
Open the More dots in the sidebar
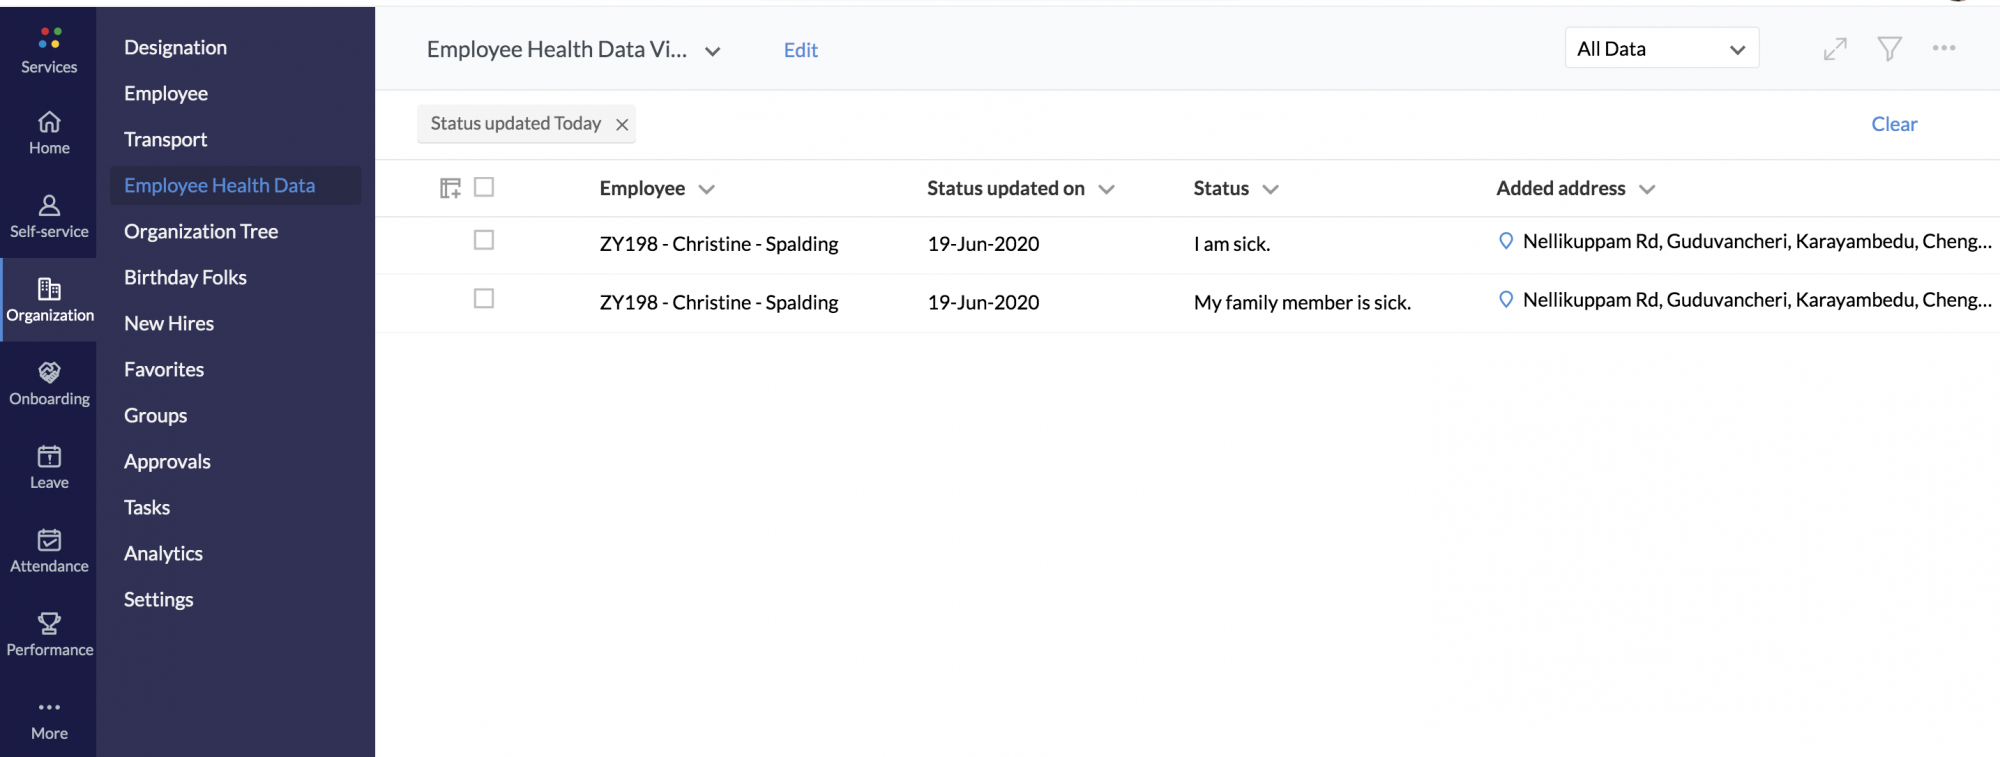click(49, 707)
